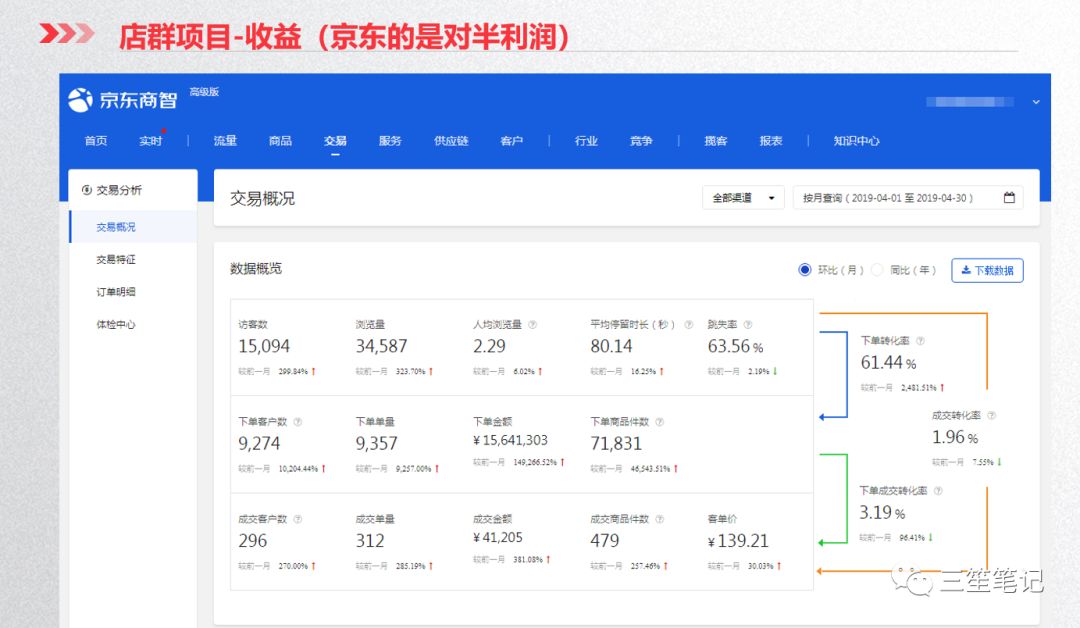Click the 人均浏览量 value 2.29
Screen dimensions: 1080x628
489,346
